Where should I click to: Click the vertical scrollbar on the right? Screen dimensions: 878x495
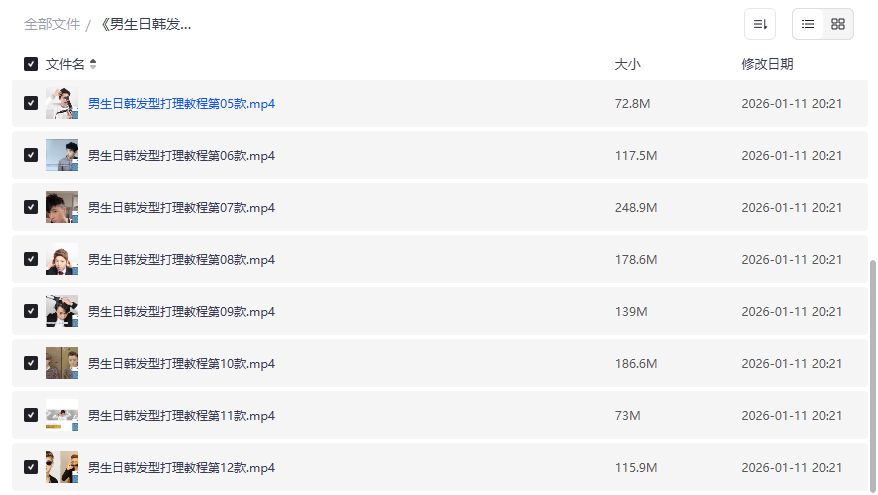[873, 370]
